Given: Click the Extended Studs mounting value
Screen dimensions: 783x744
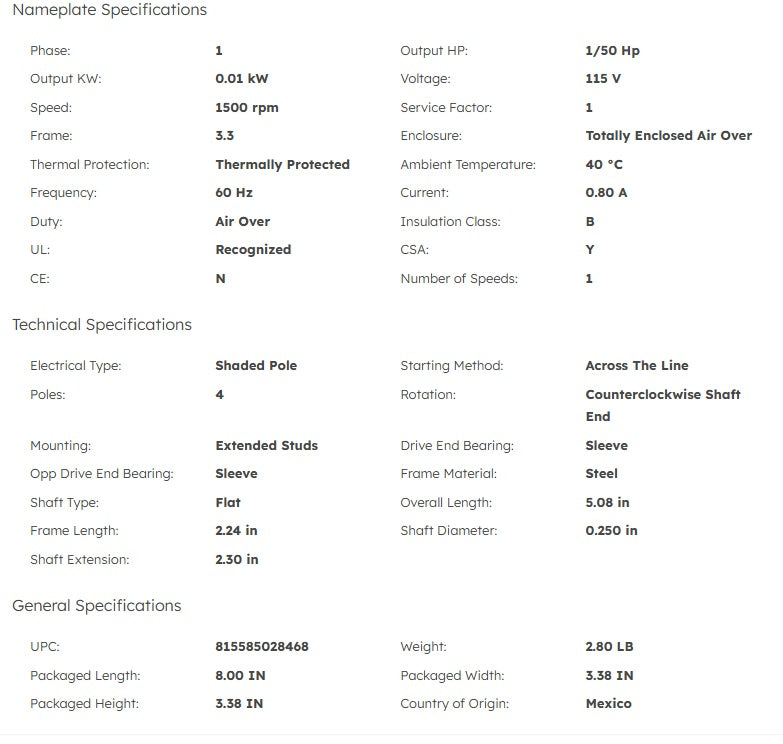Looking at the screenshot, I should [x=265, y=446].
